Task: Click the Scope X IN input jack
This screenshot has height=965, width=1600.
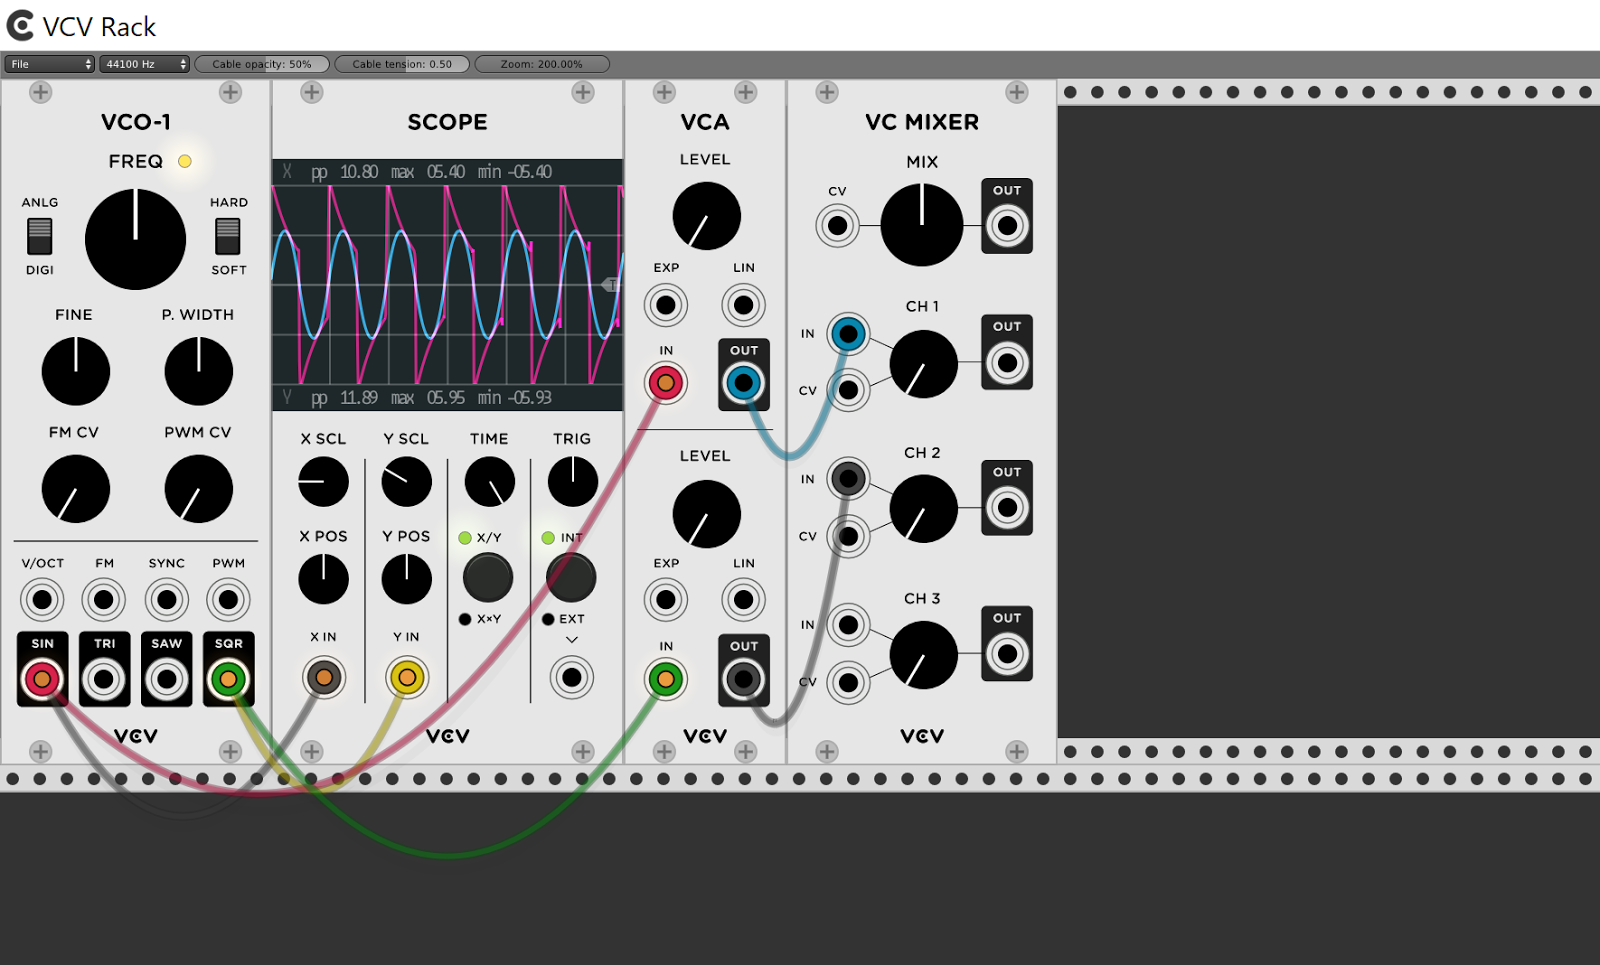Action: (324, 678)
